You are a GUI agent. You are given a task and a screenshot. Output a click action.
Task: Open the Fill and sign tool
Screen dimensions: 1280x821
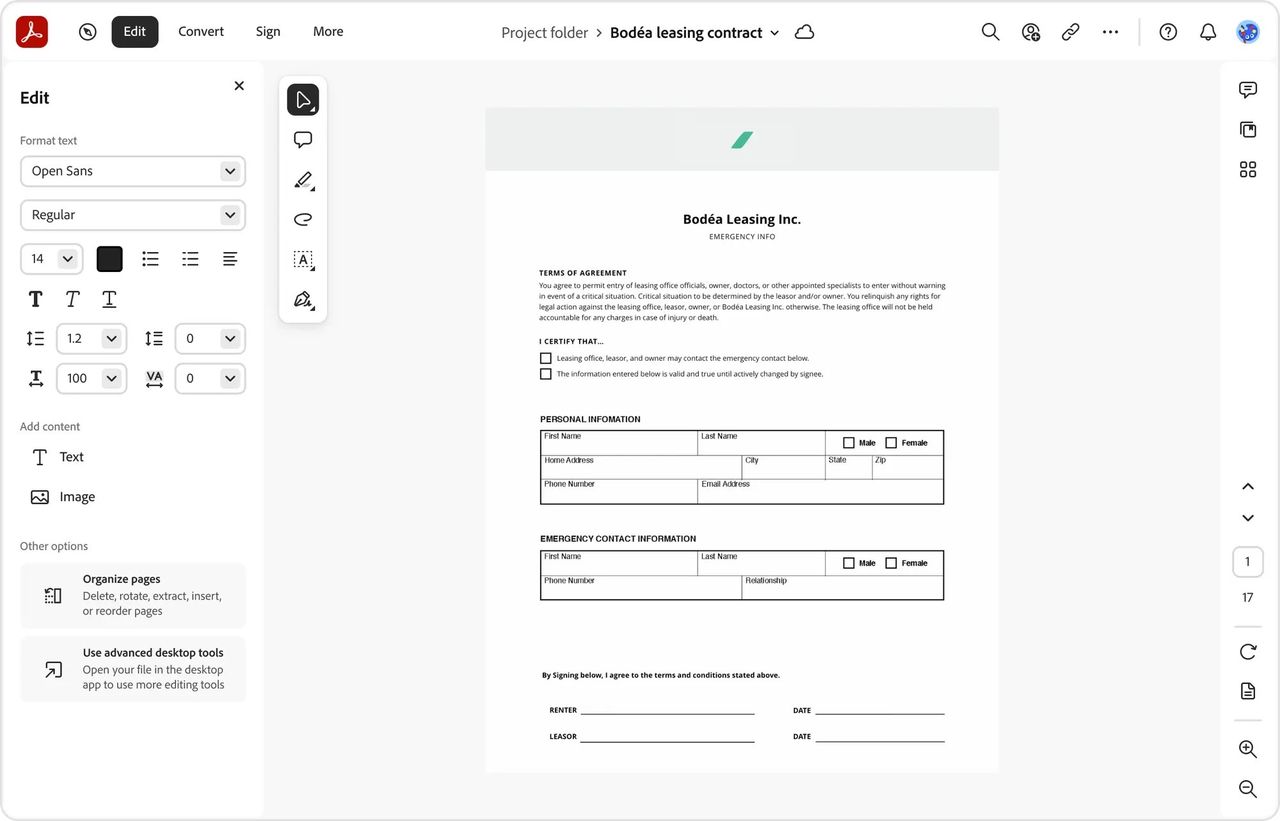coord(303,299)
